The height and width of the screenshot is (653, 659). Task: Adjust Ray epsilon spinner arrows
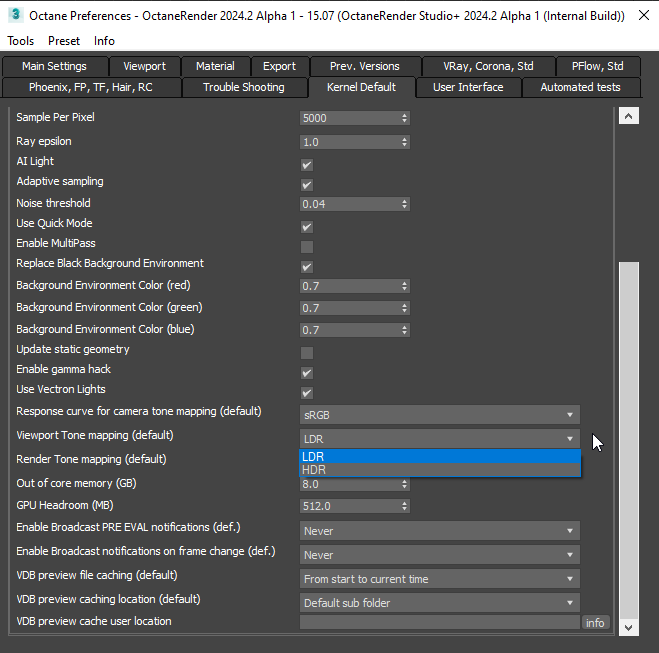pos(405,142)
